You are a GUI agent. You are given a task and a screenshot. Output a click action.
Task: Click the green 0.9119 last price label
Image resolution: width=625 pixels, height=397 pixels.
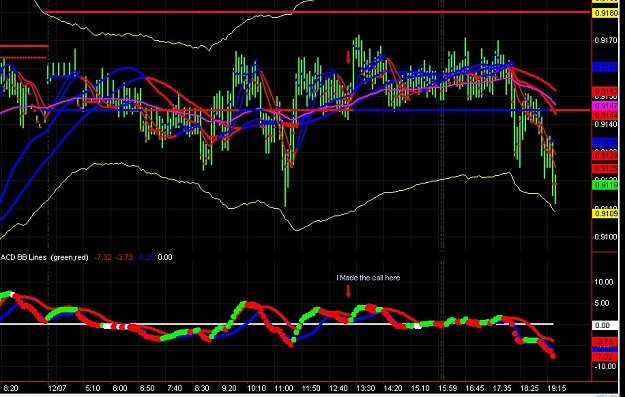[605, 185]
